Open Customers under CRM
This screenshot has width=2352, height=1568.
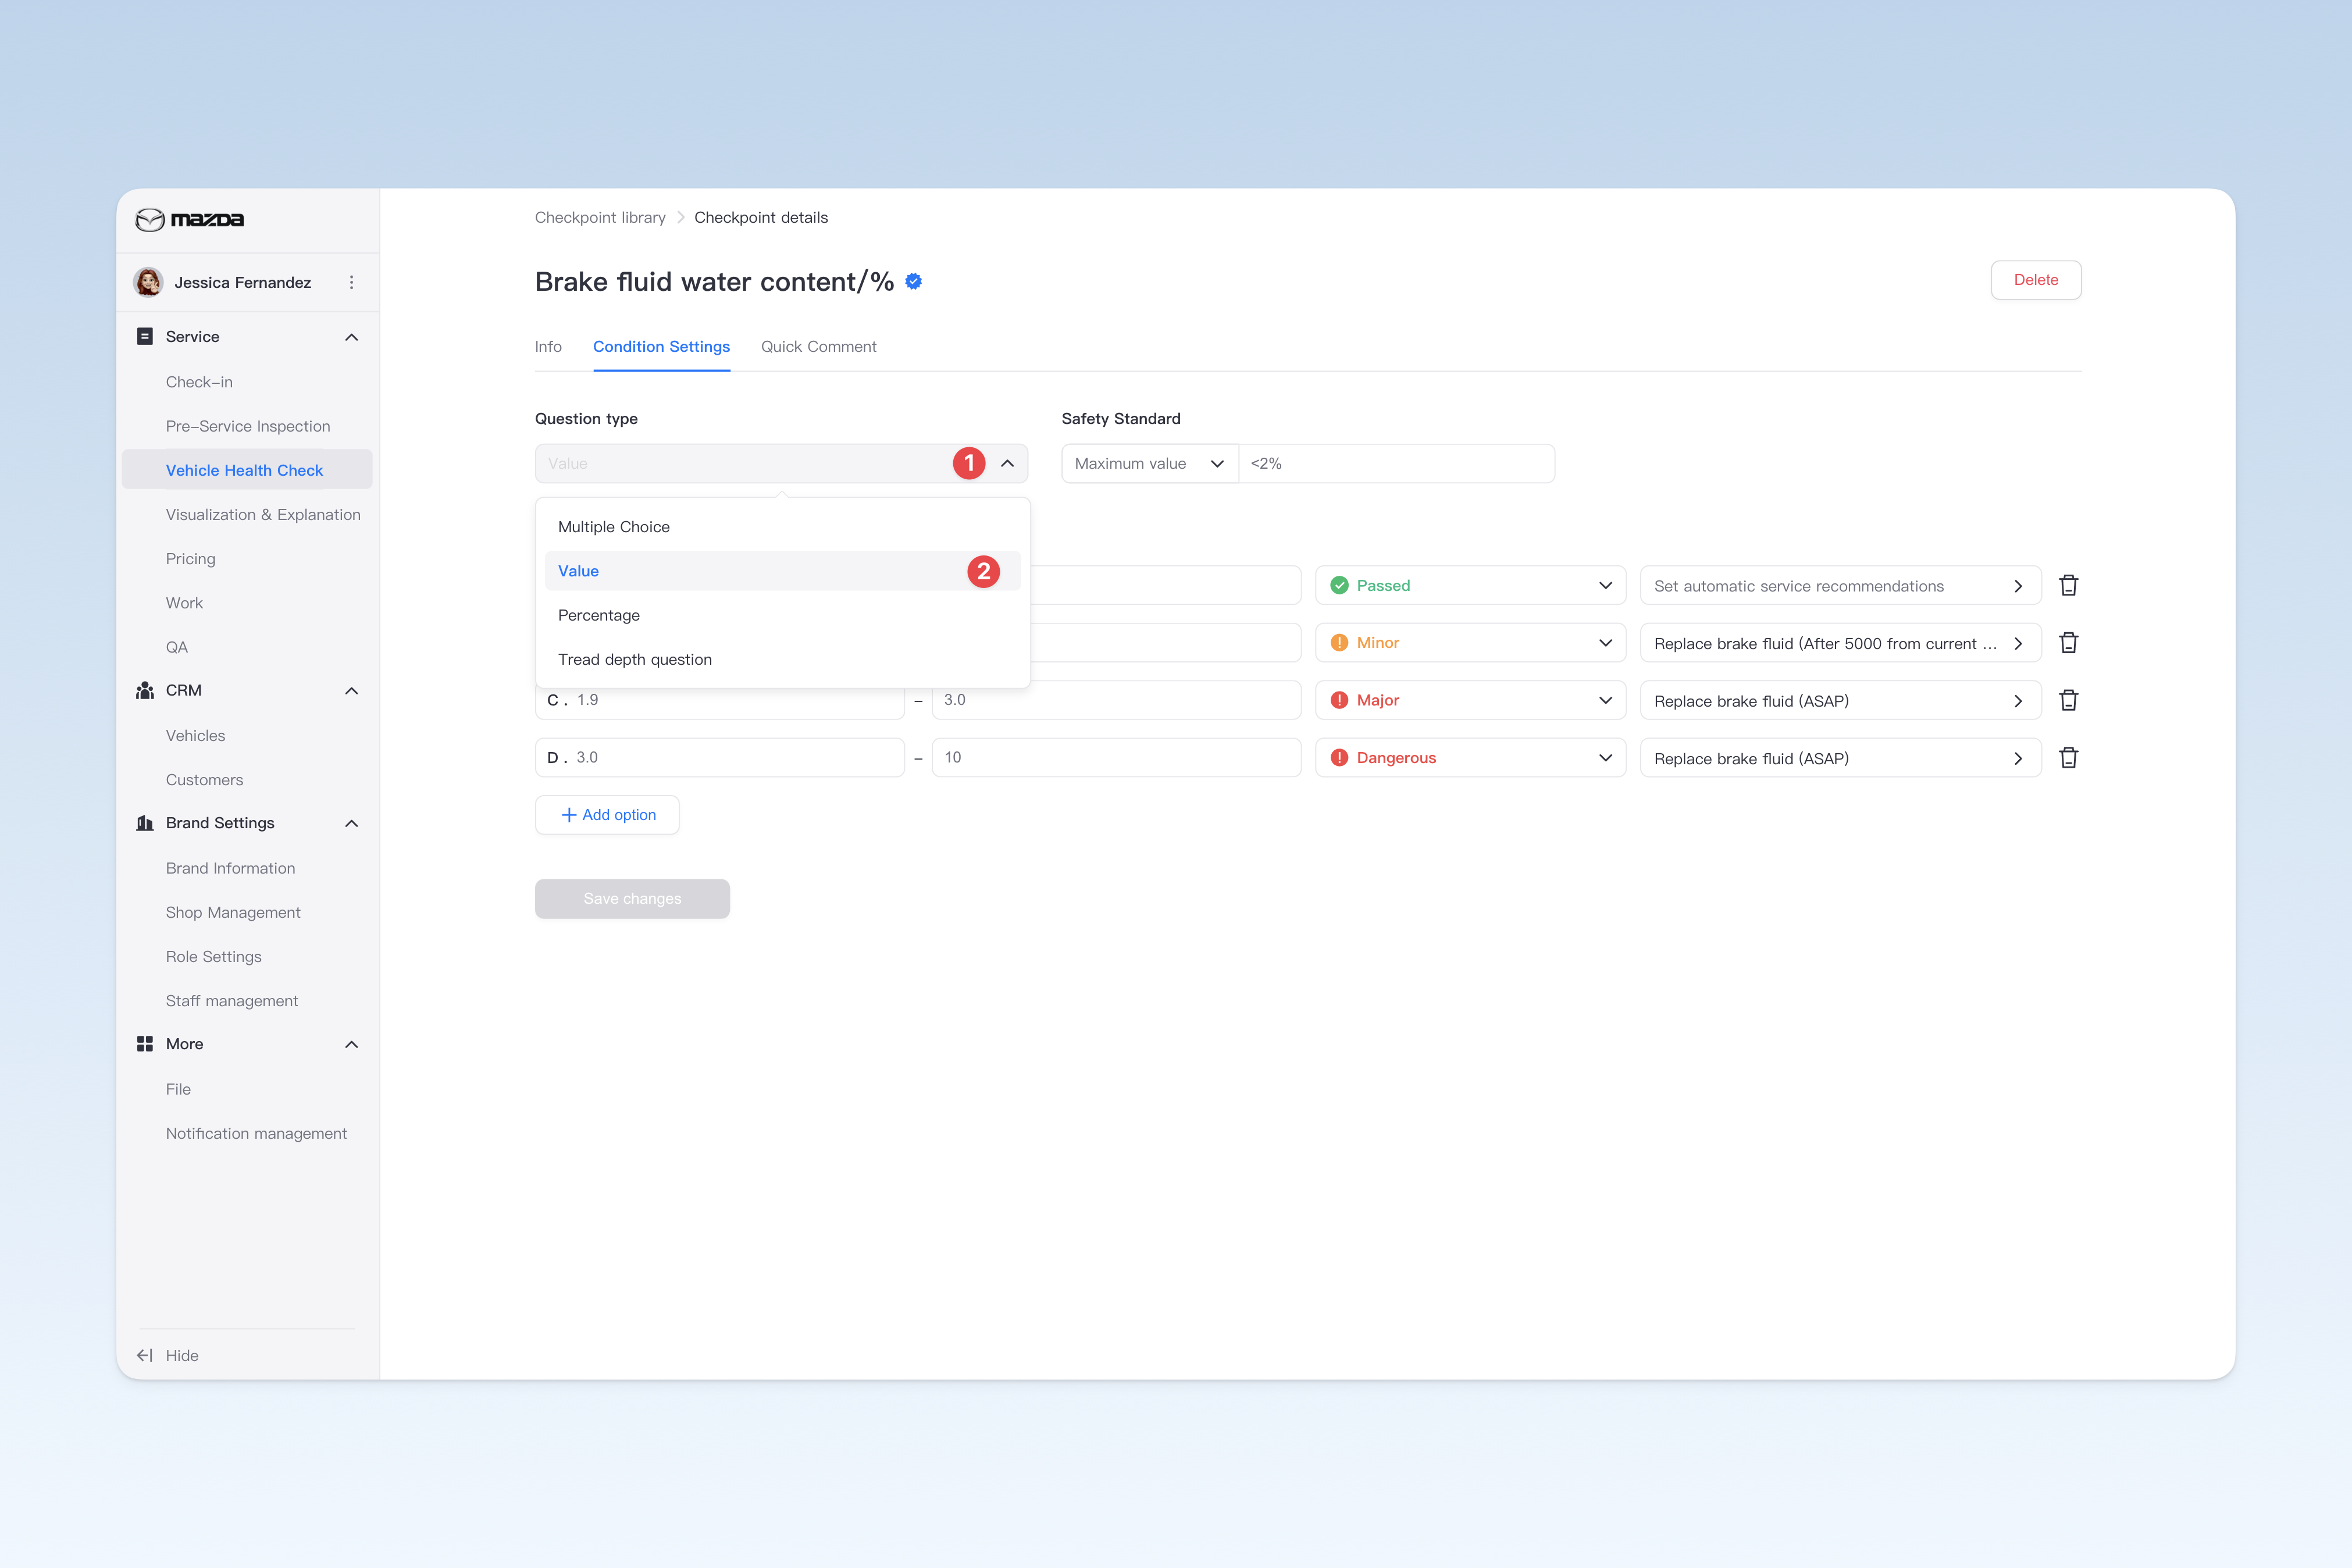click(204, 780)
